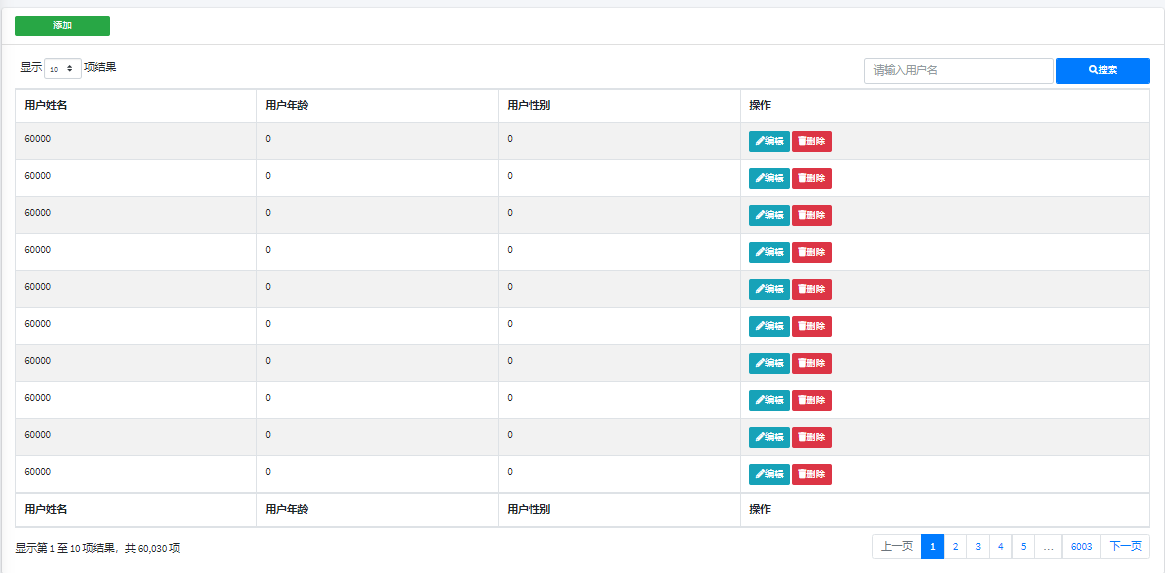Delete the fourth row's user entry
This screenshot has height=573, width=1165.
pyautogui.click(x=811, y=252)
